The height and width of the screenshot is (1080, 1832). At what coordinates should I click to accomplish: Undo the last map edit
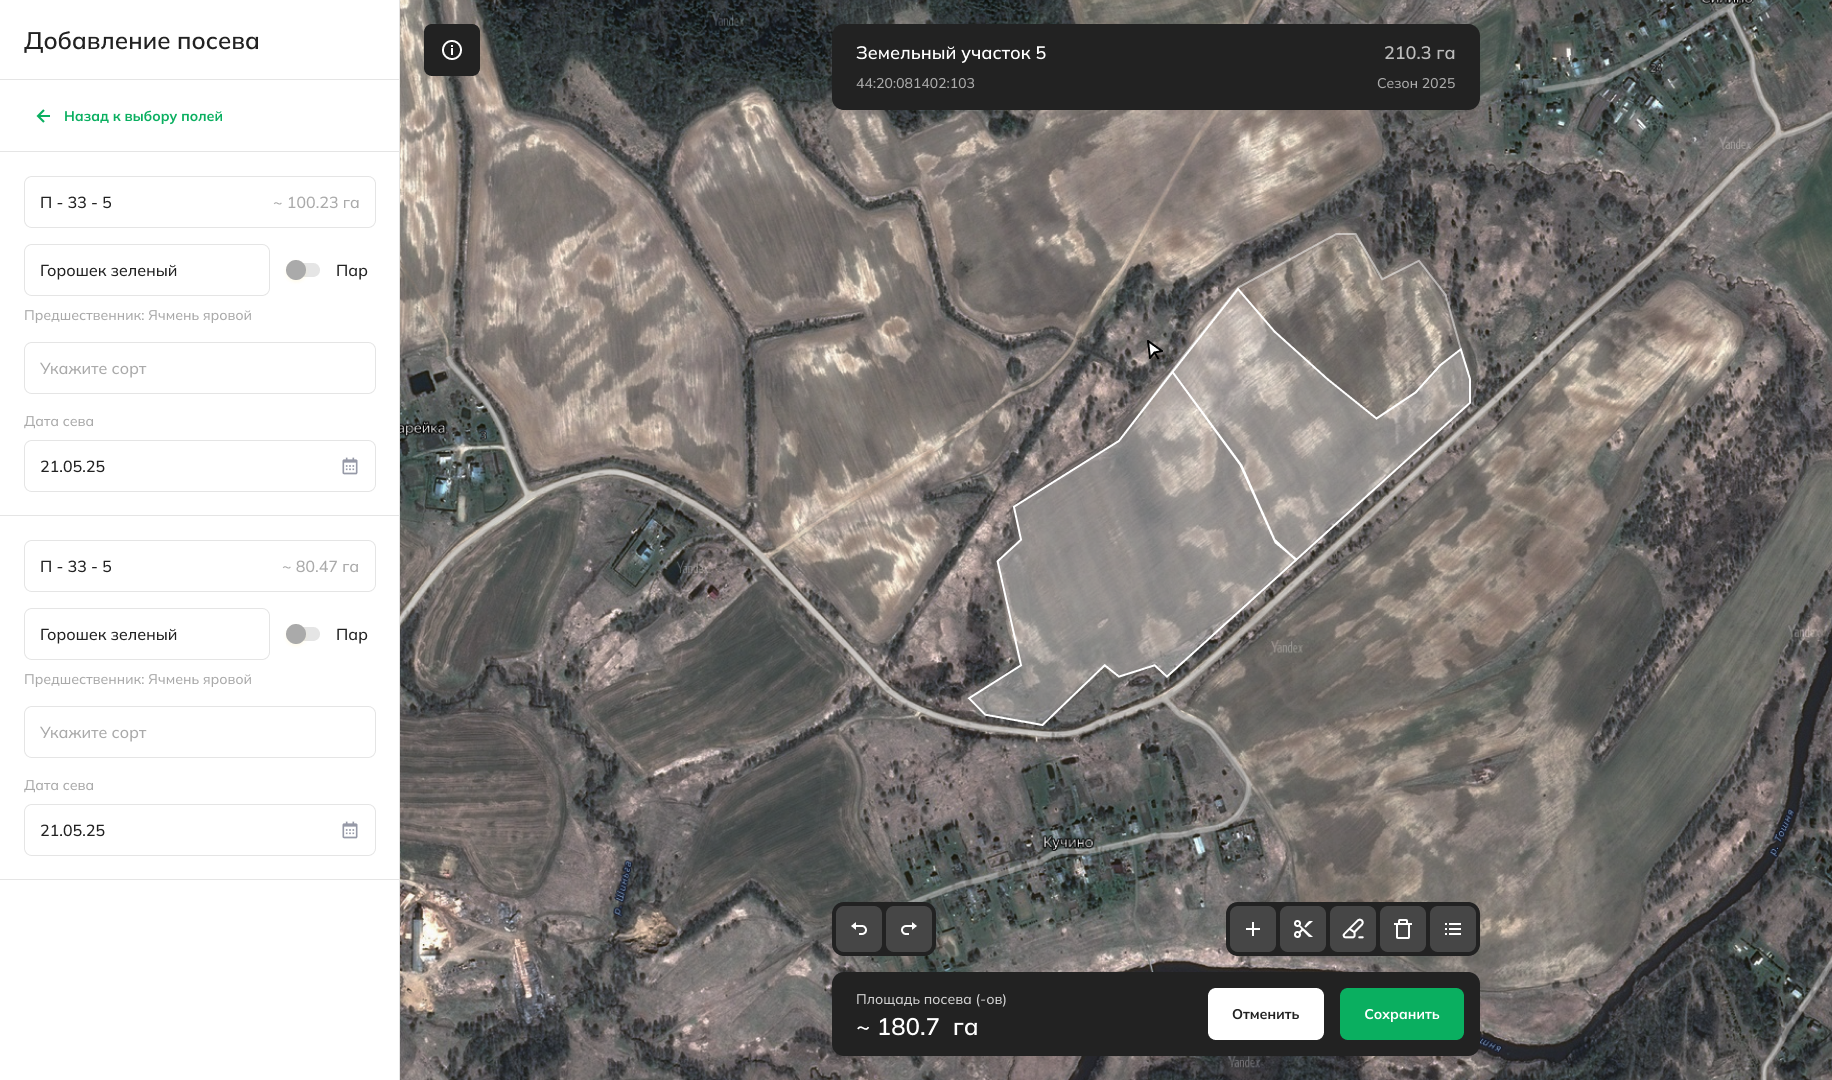point(859,929)
